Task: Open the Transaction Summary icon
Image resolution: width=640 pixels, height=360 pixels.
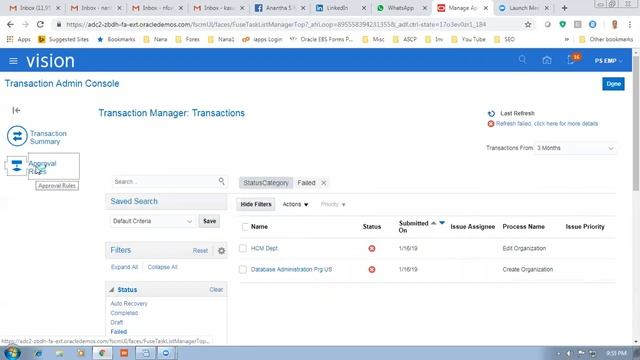Action: (17, 136)
